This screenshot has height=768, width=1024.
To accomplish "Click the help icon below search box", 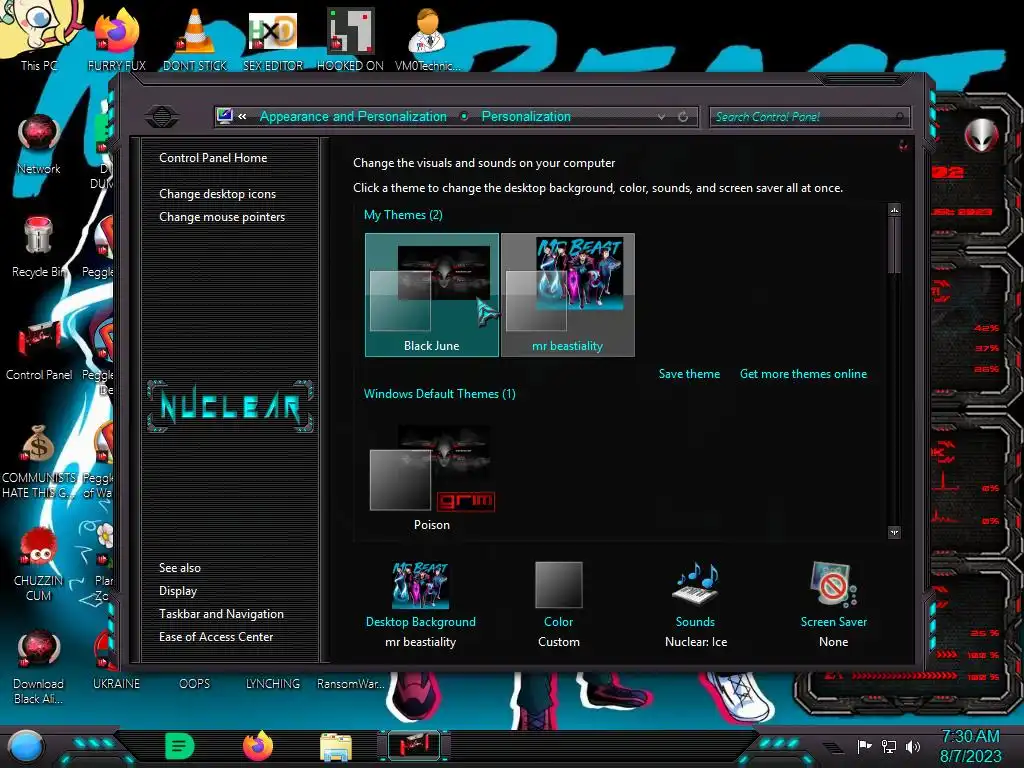I will [903, 145].
